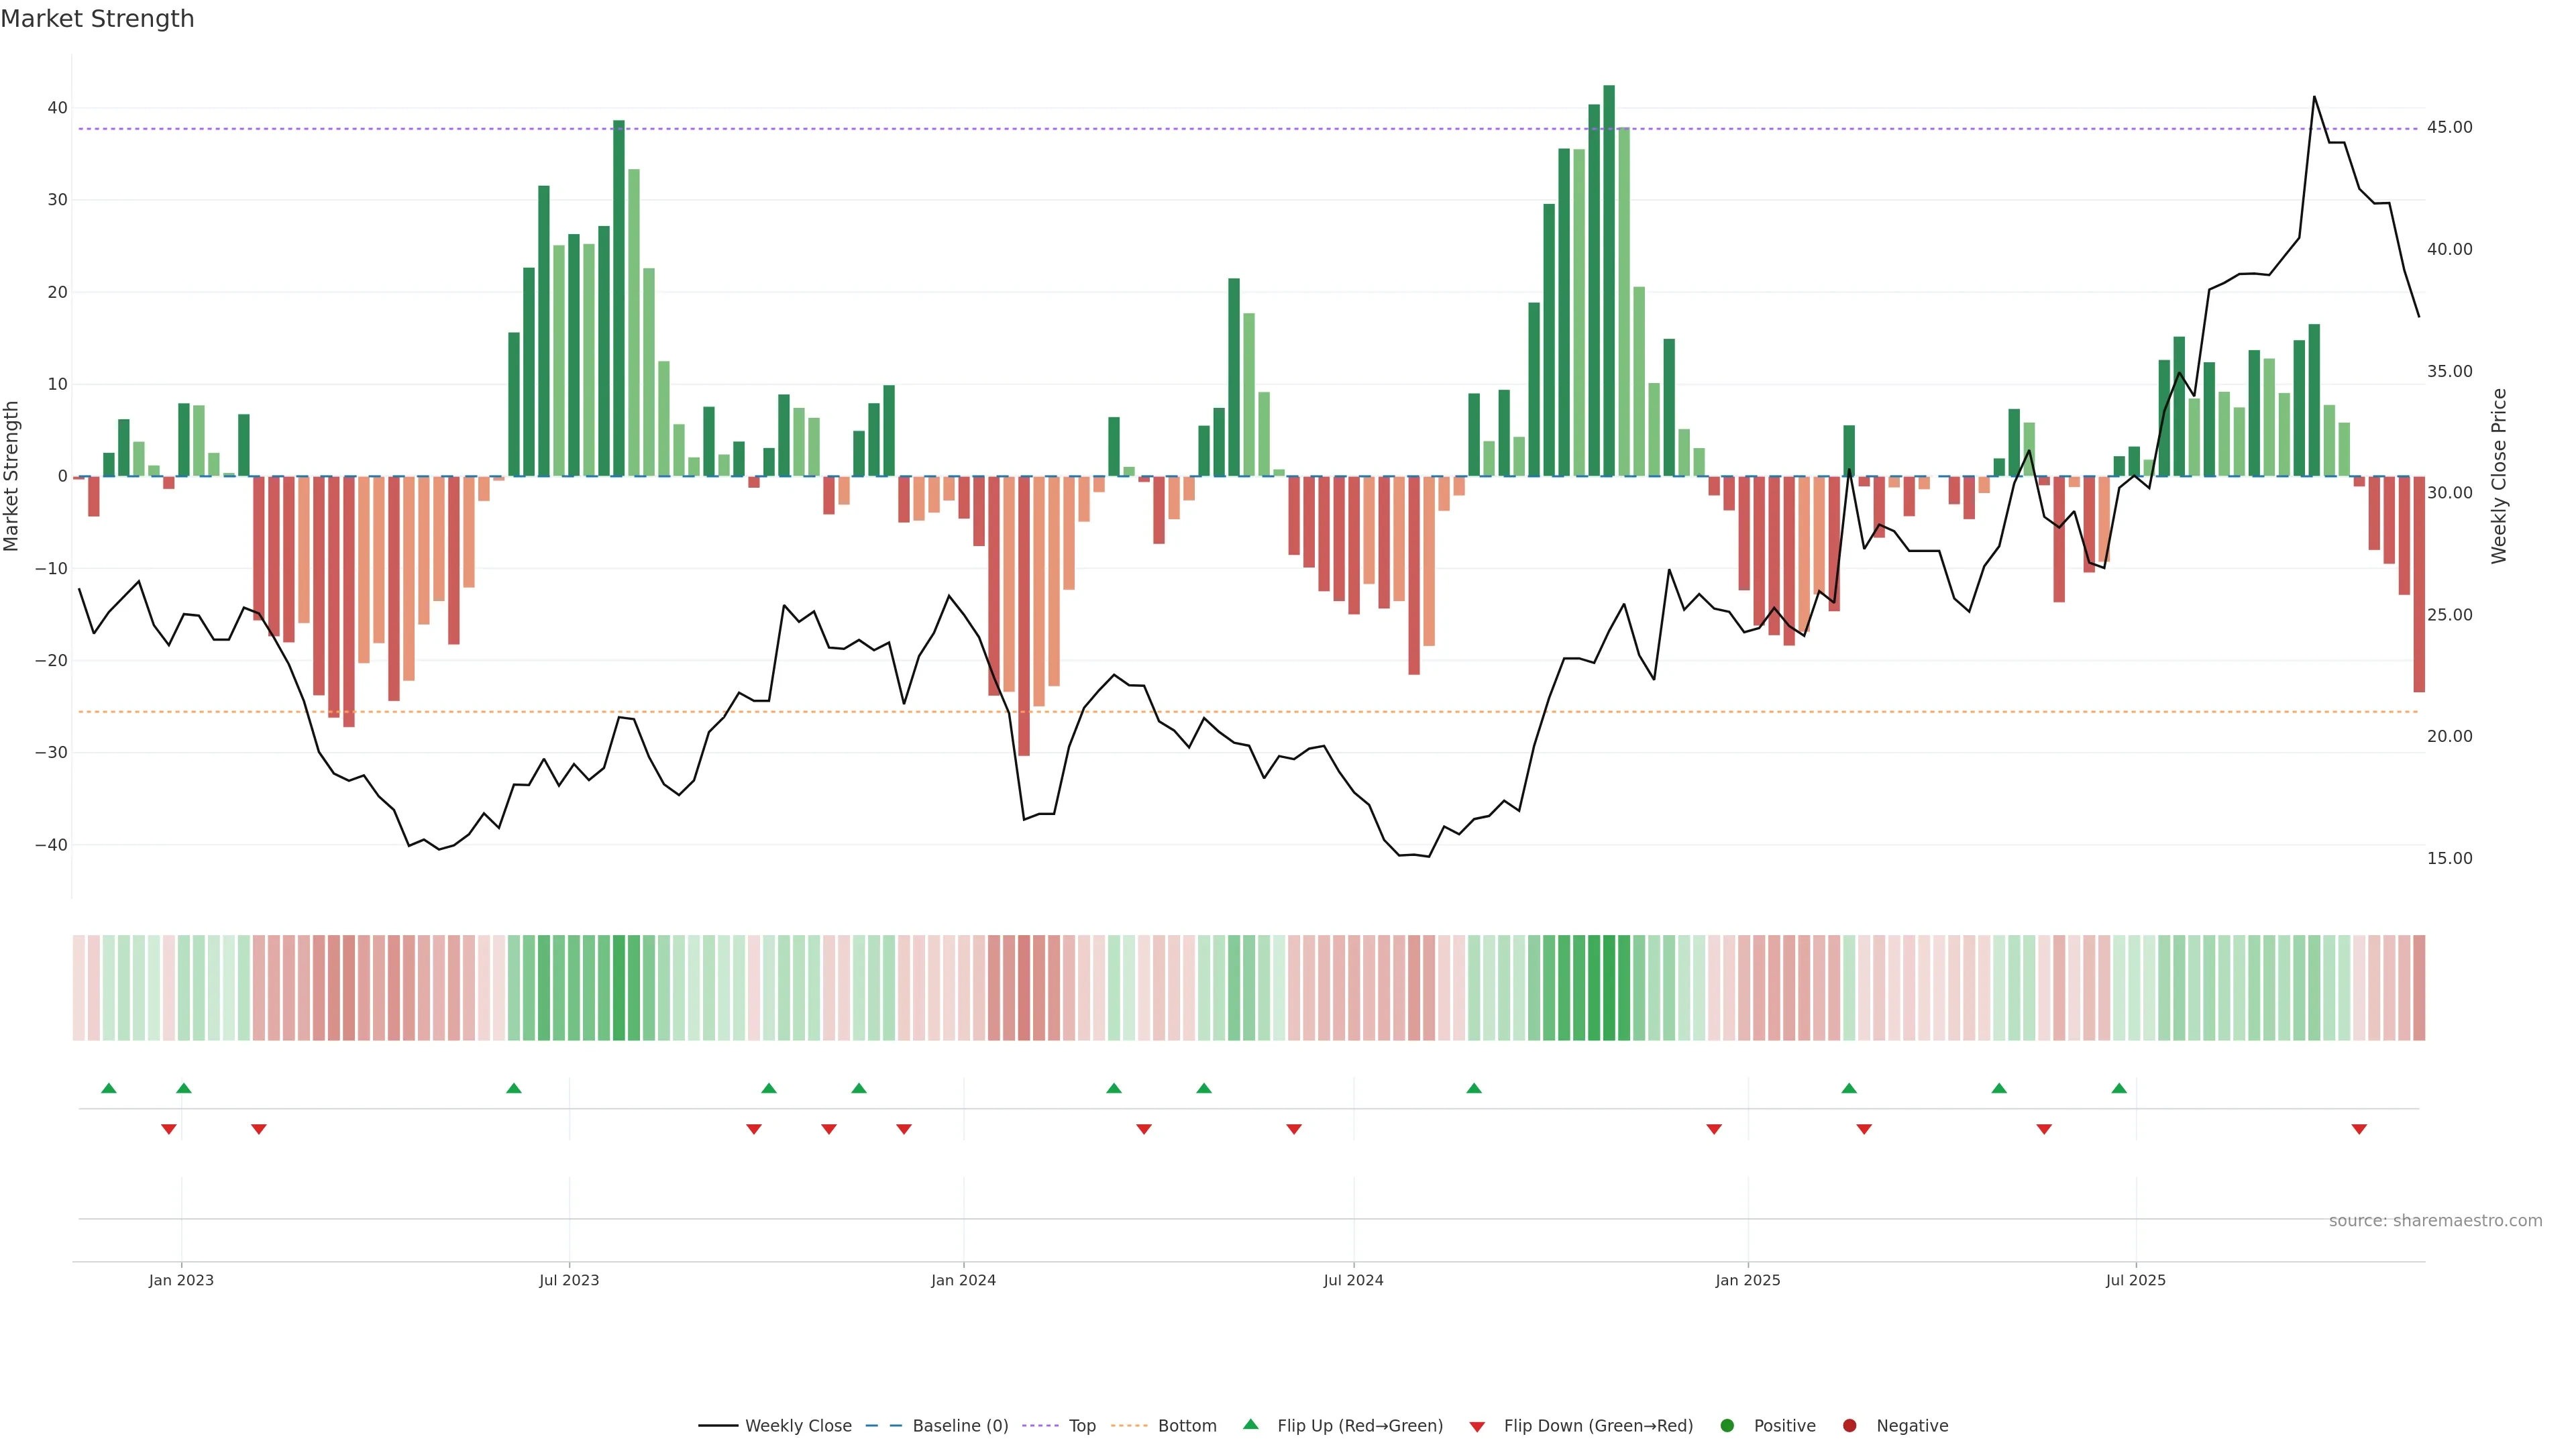Click the Positive green circle legend icon
2576x1449 pixels.
pyautogui.click(x=1727, y=1426)
